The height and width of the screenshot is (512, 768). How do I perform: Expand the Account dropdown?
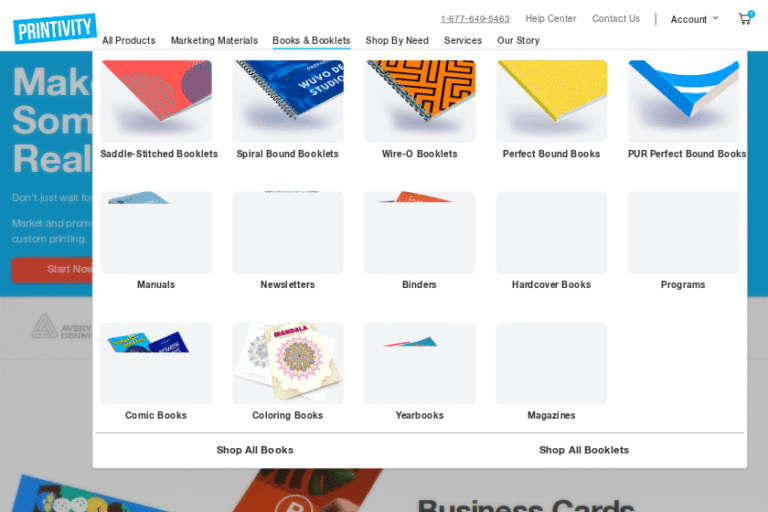[694, 19]
